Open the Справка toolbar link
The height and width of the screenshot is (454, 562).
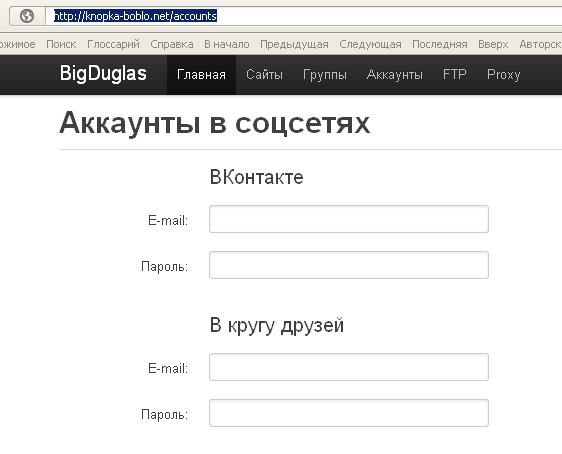pos(172,44)
